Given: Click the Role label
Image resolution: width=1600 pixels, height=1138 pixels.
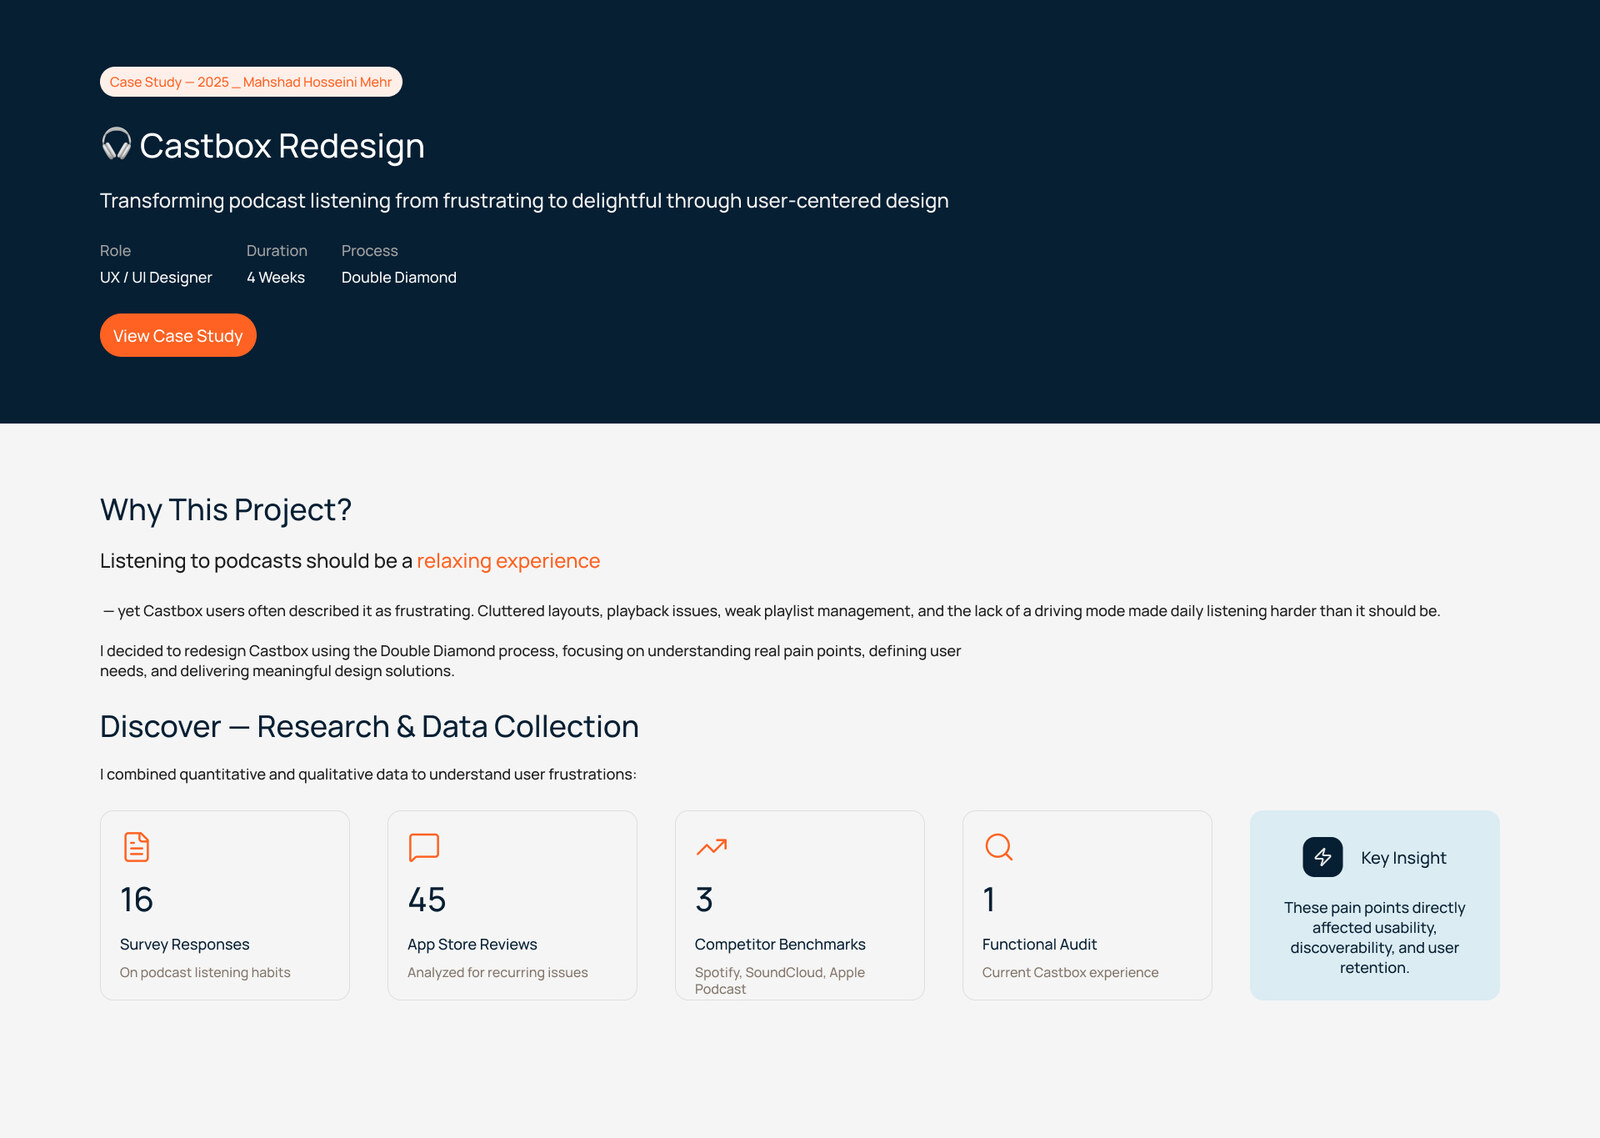Looking at the screenshot, I should 115,250.
